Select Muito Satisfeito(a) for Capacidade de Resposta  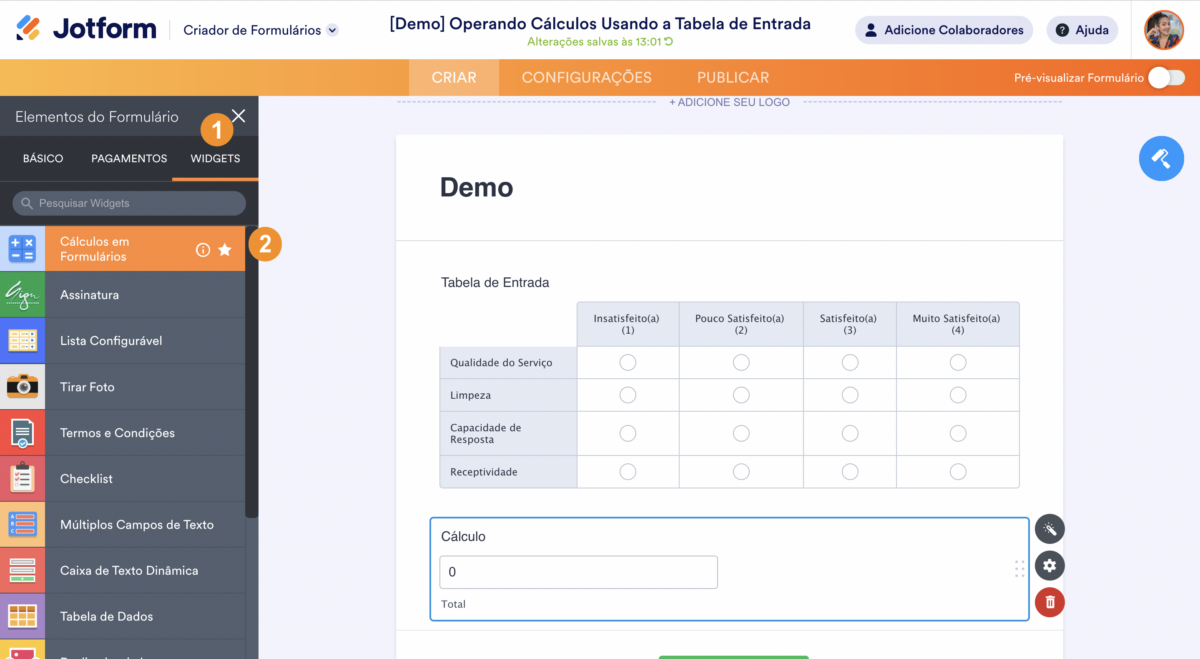(958, 433)
